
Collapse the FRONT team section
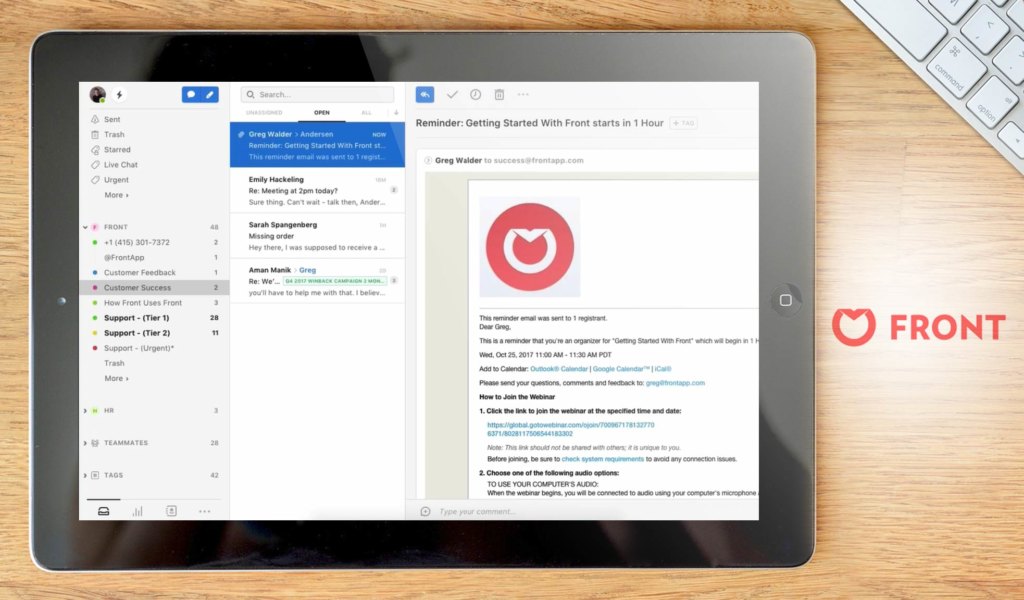(85, 227)
